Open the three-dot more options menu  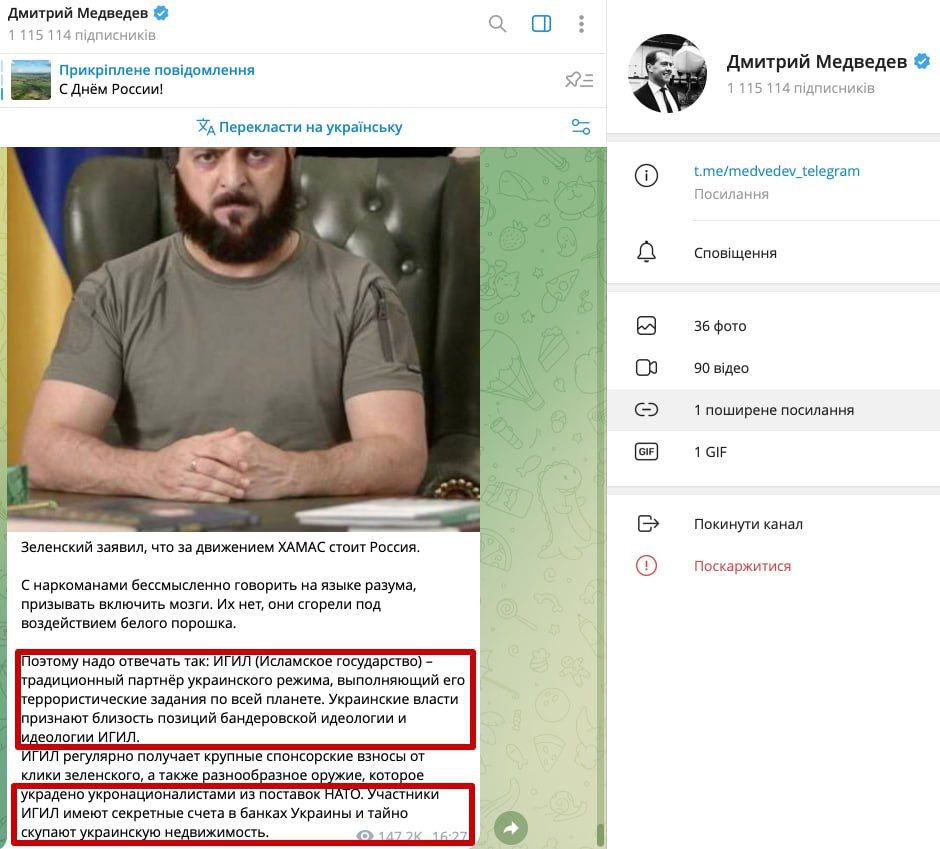click(581, 24)
